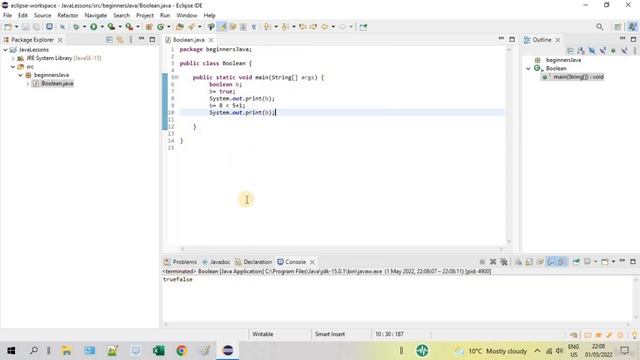Click Remove Launch in the Console toolbar
The image size is (640, 360).
(x=493, y=262)
